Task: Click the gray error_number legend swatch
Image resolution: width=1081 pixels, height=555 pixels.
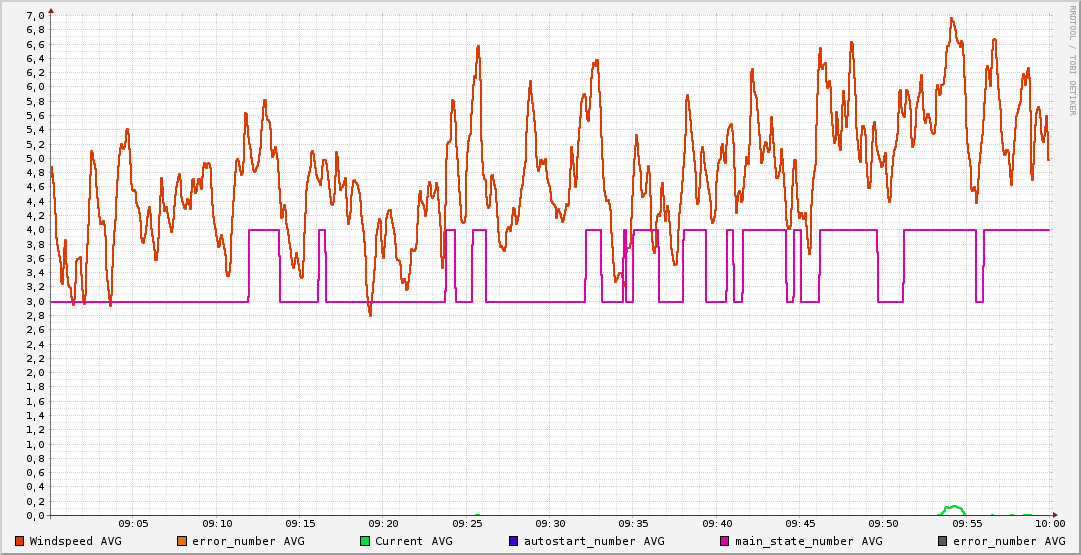Action: tap(943, 541)
